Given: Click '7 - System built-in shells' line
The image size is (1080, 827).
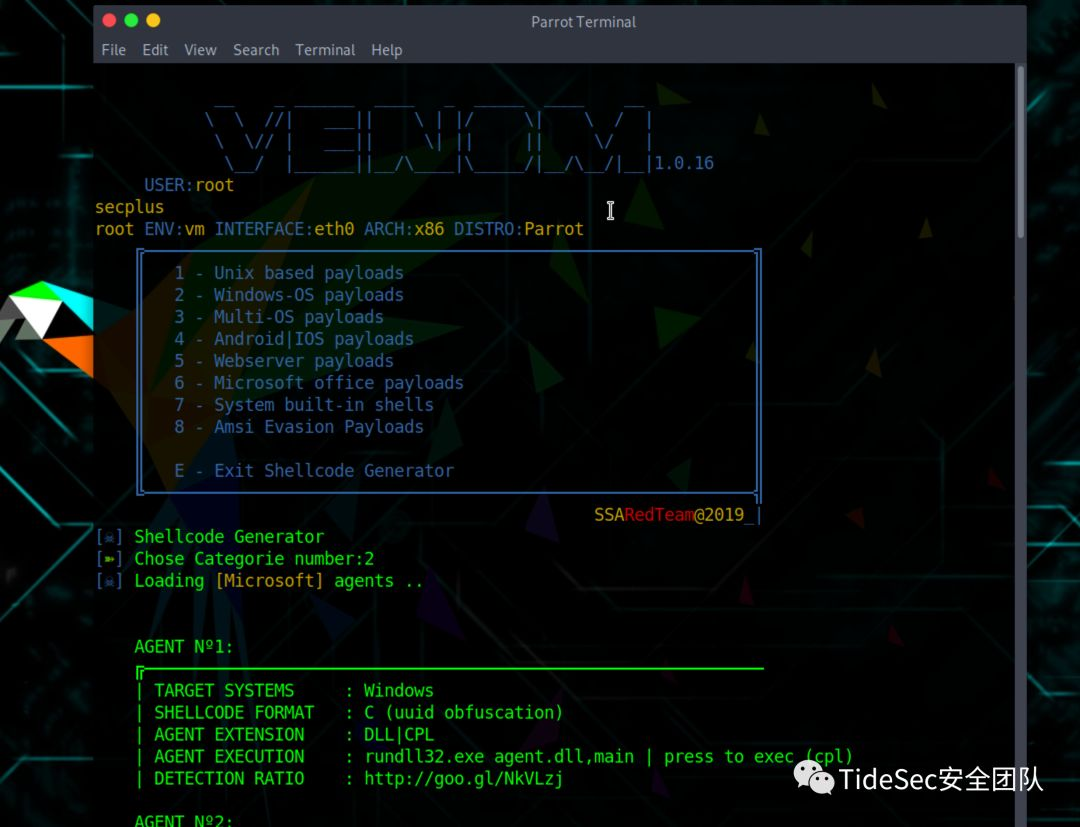Looking at the screenshot, I should (304, 406).
